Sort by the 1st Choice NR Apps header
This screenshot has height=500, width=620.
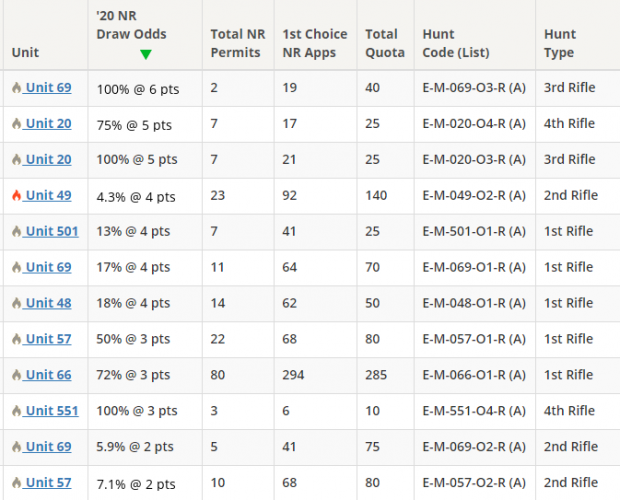[314, 42]
